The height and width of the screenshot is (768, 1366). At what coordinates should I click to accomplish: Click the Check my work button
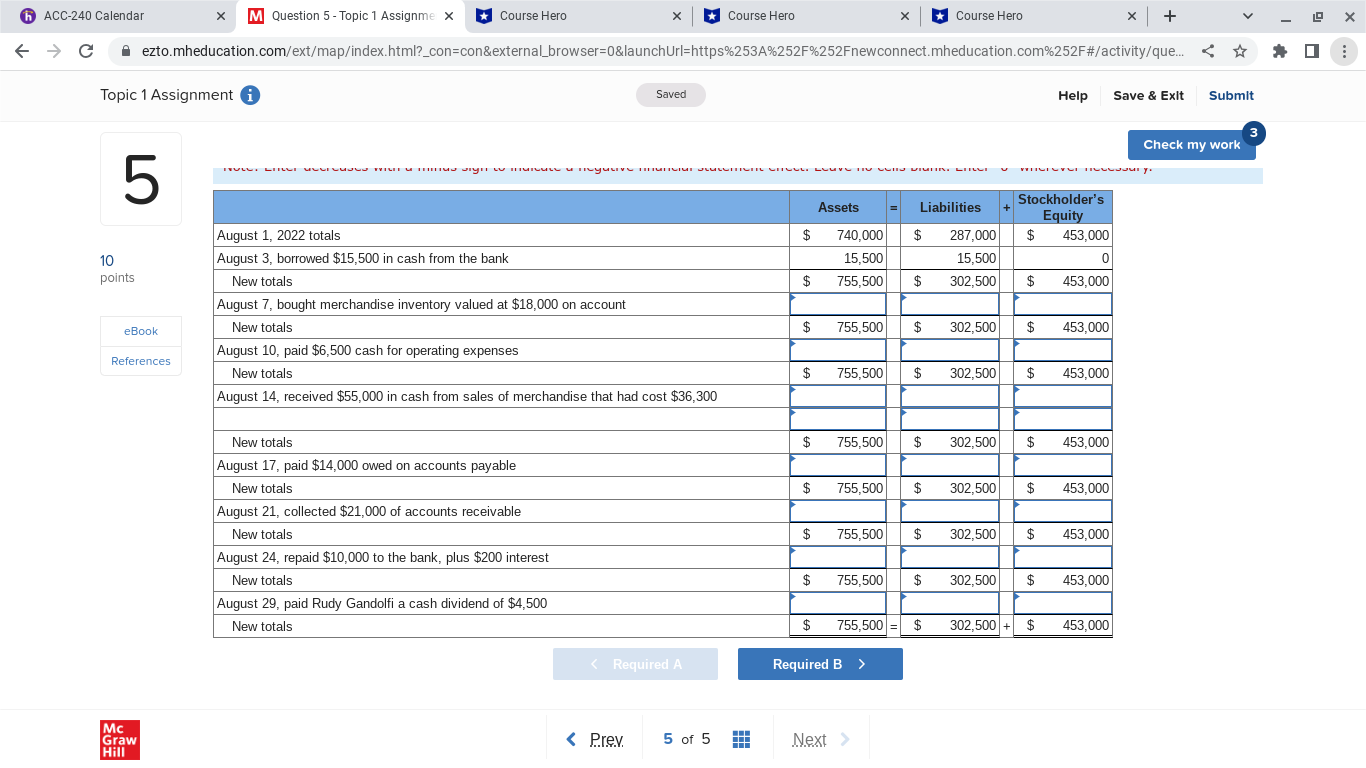click(x=1191, y=144)
